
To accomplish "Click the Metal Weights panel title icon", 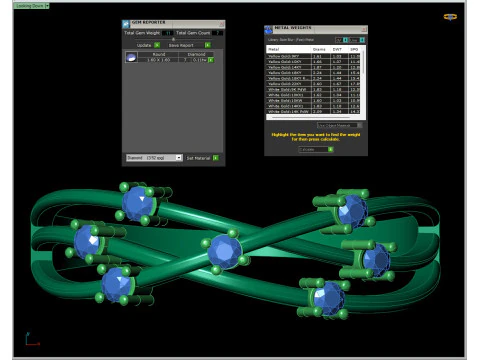I will click(268, 30).
